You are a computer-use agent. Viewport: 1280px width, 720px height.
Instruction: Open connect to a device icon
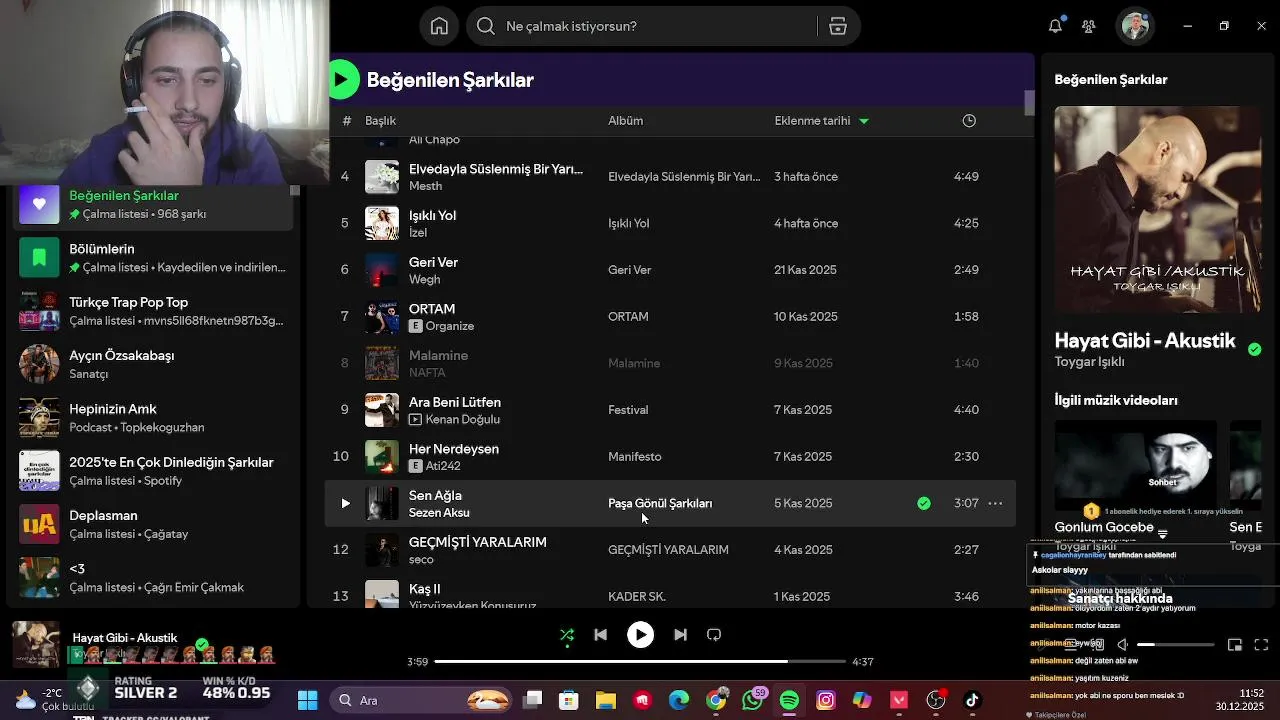tap(1097, 645)
